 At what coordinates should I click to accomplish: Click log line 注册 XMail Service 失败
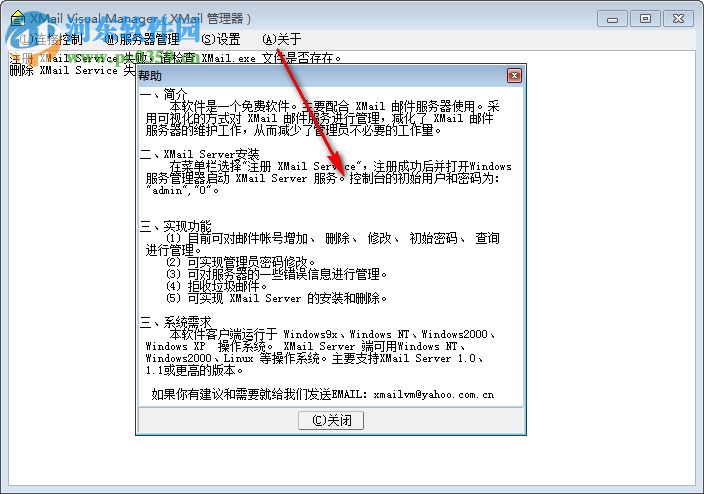[175, 58]
